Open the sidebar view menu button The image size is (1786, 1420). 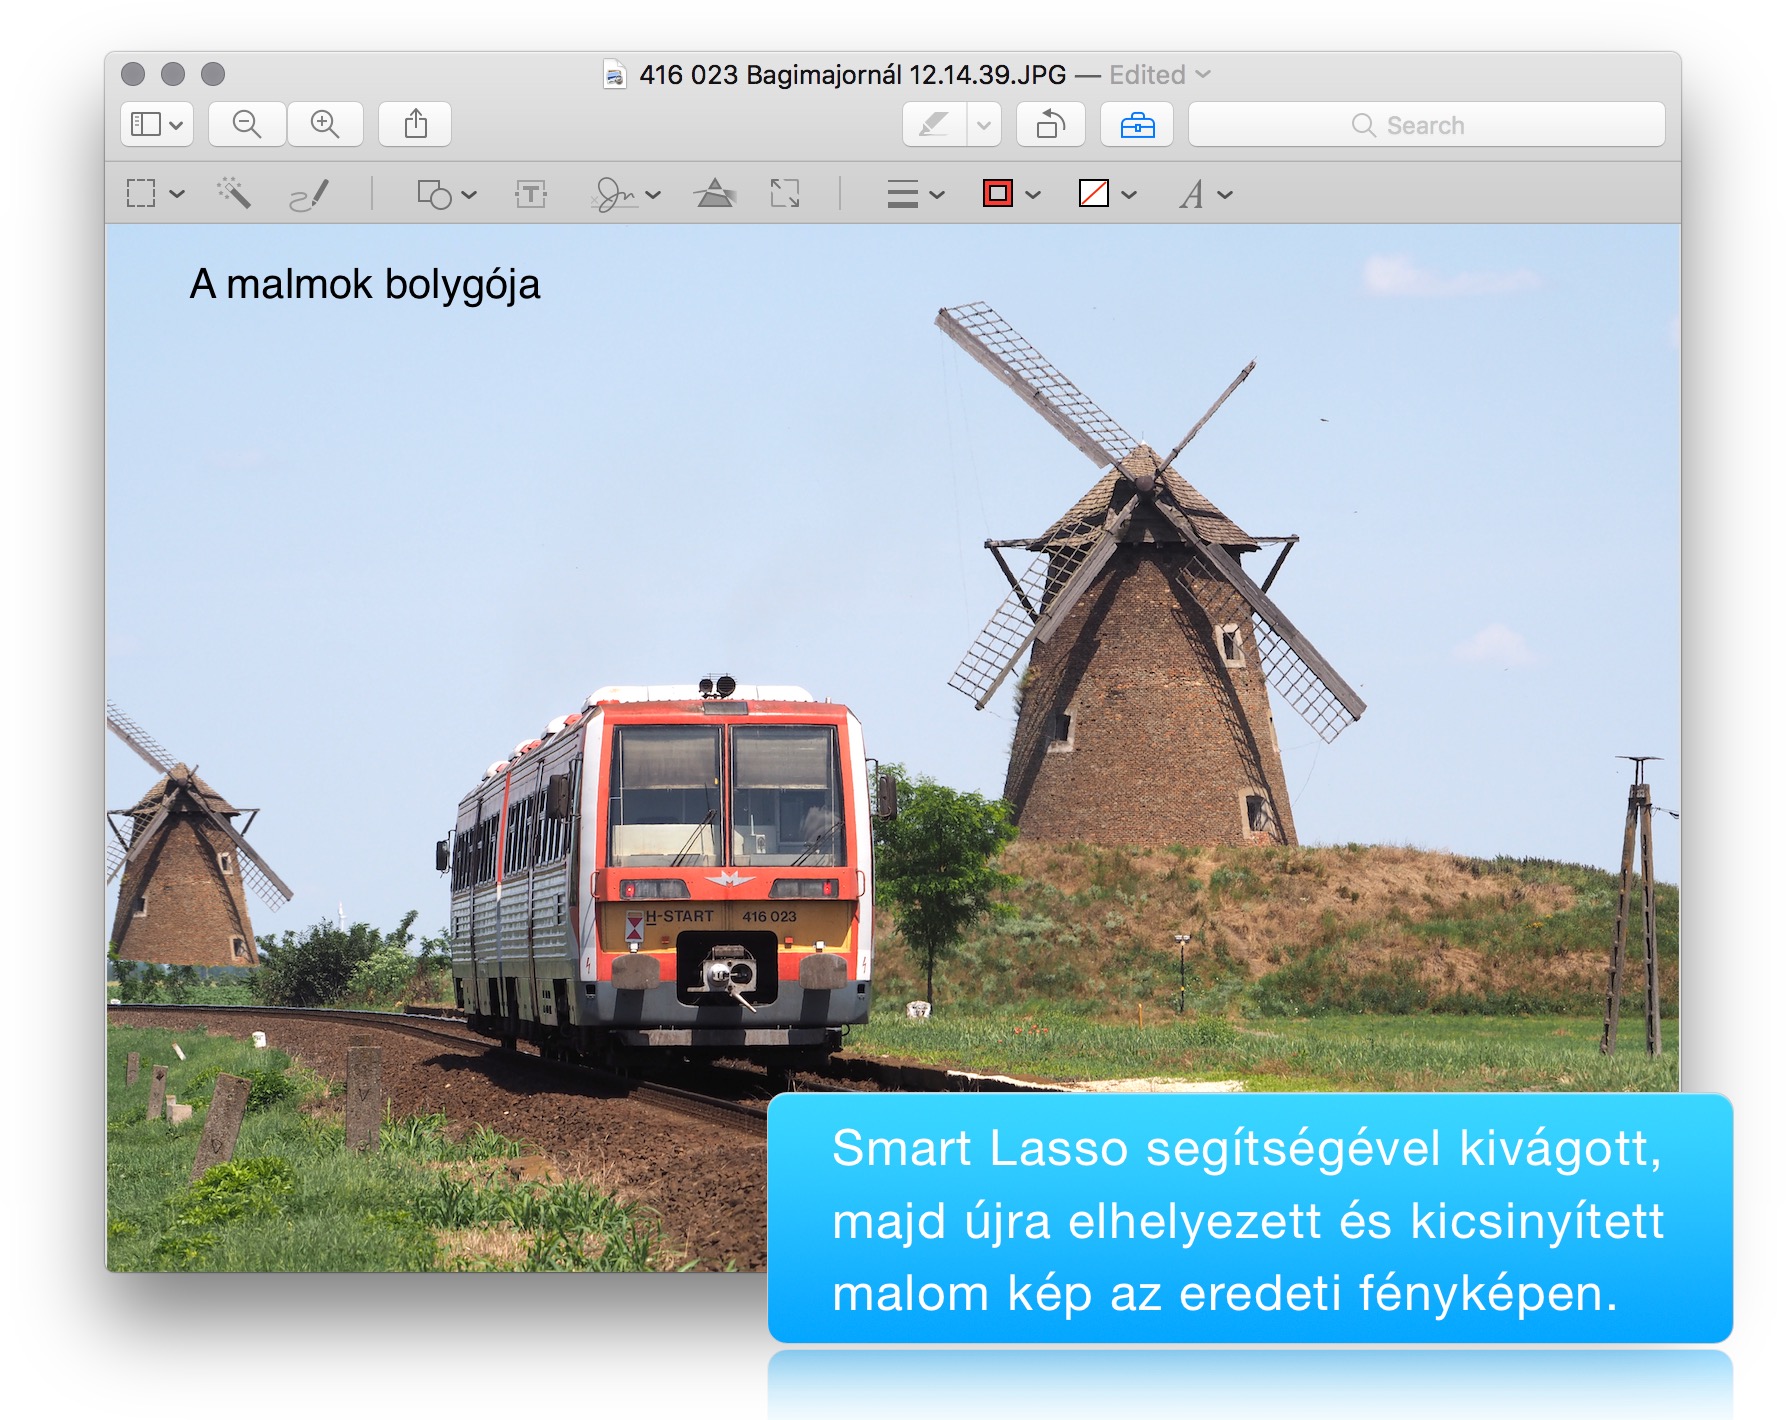(x=157, y=125)
